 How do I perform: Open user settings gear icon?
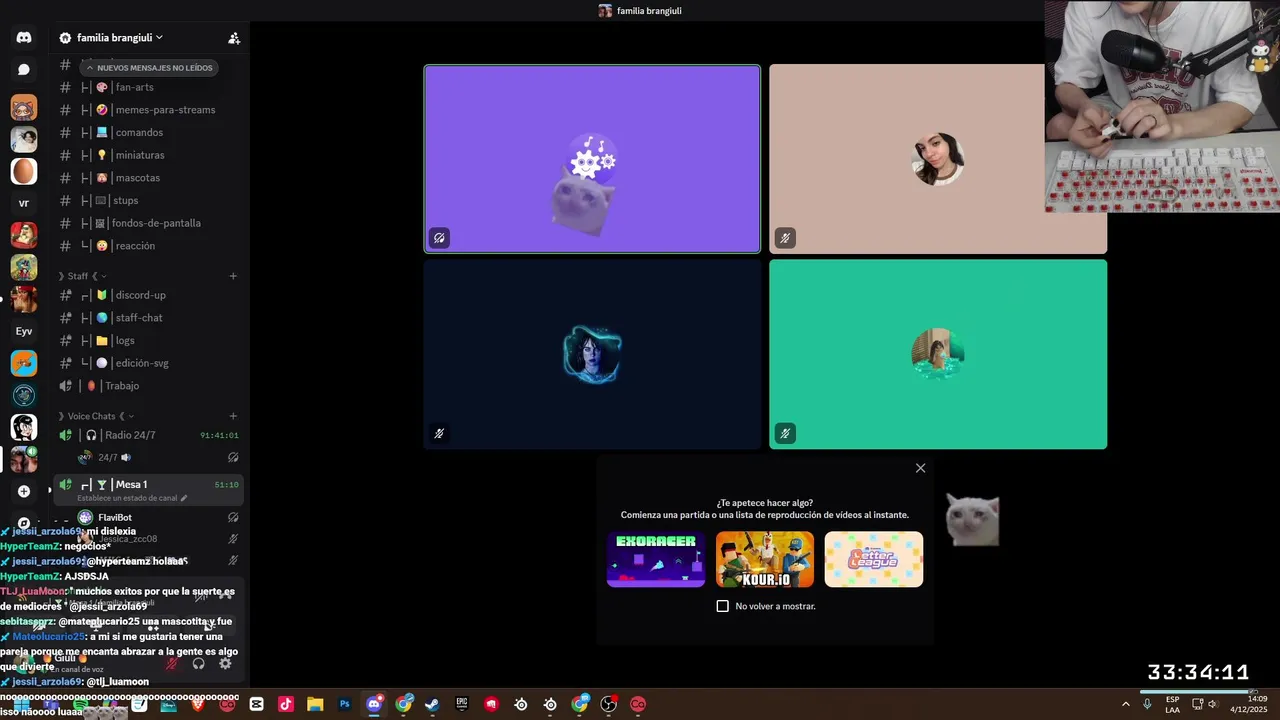(x=225, y=663)
